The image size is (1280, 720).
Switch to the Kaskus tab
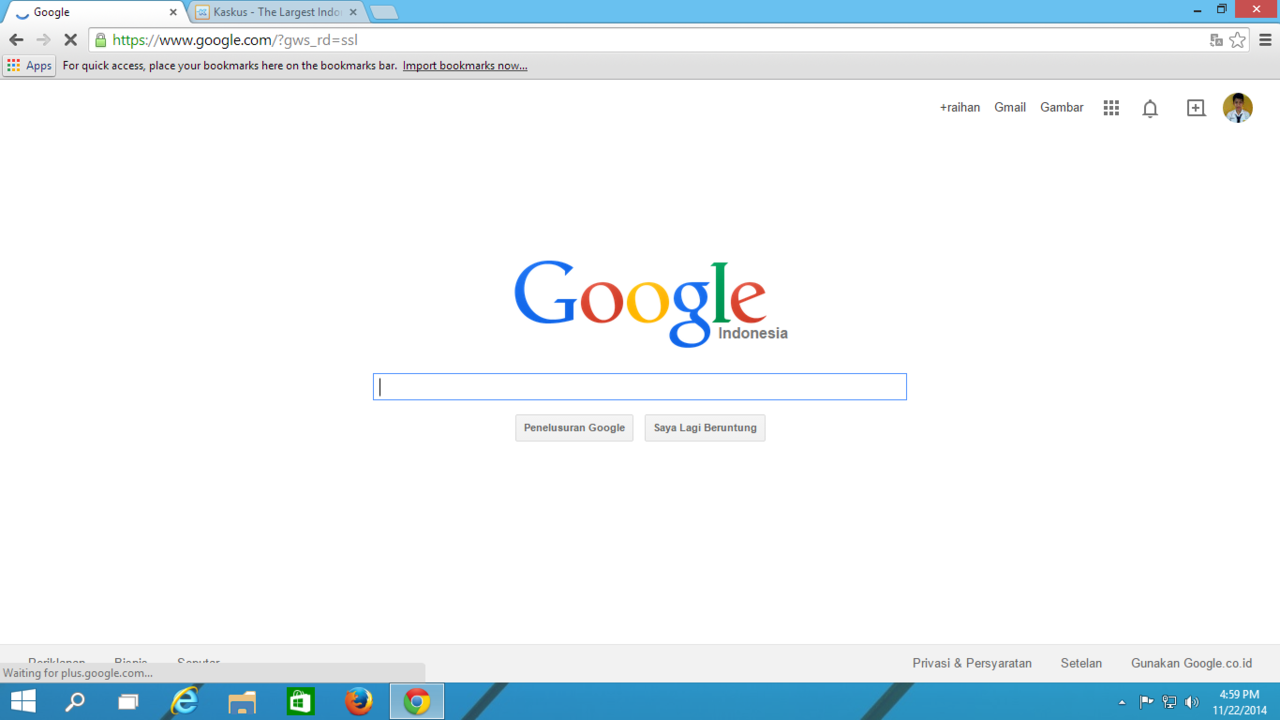tap(276, 12)
